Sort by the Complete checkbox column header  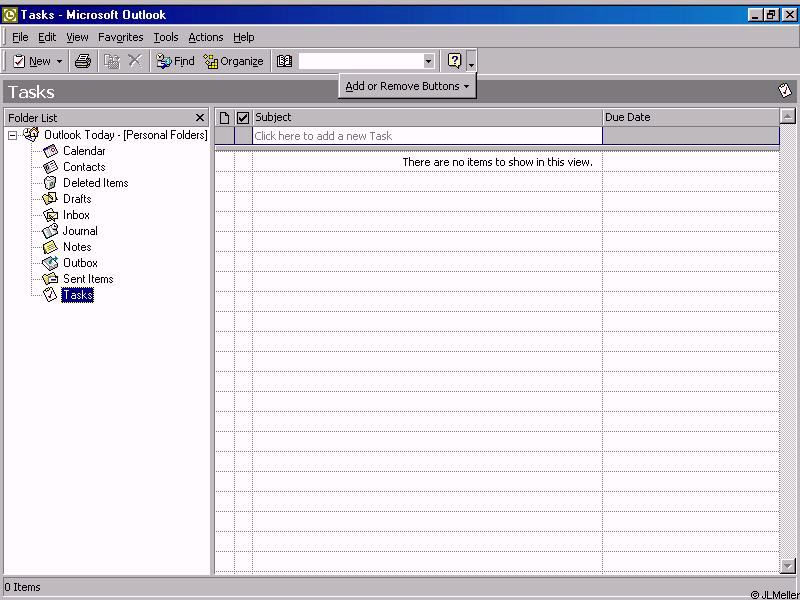pos(243,117)
